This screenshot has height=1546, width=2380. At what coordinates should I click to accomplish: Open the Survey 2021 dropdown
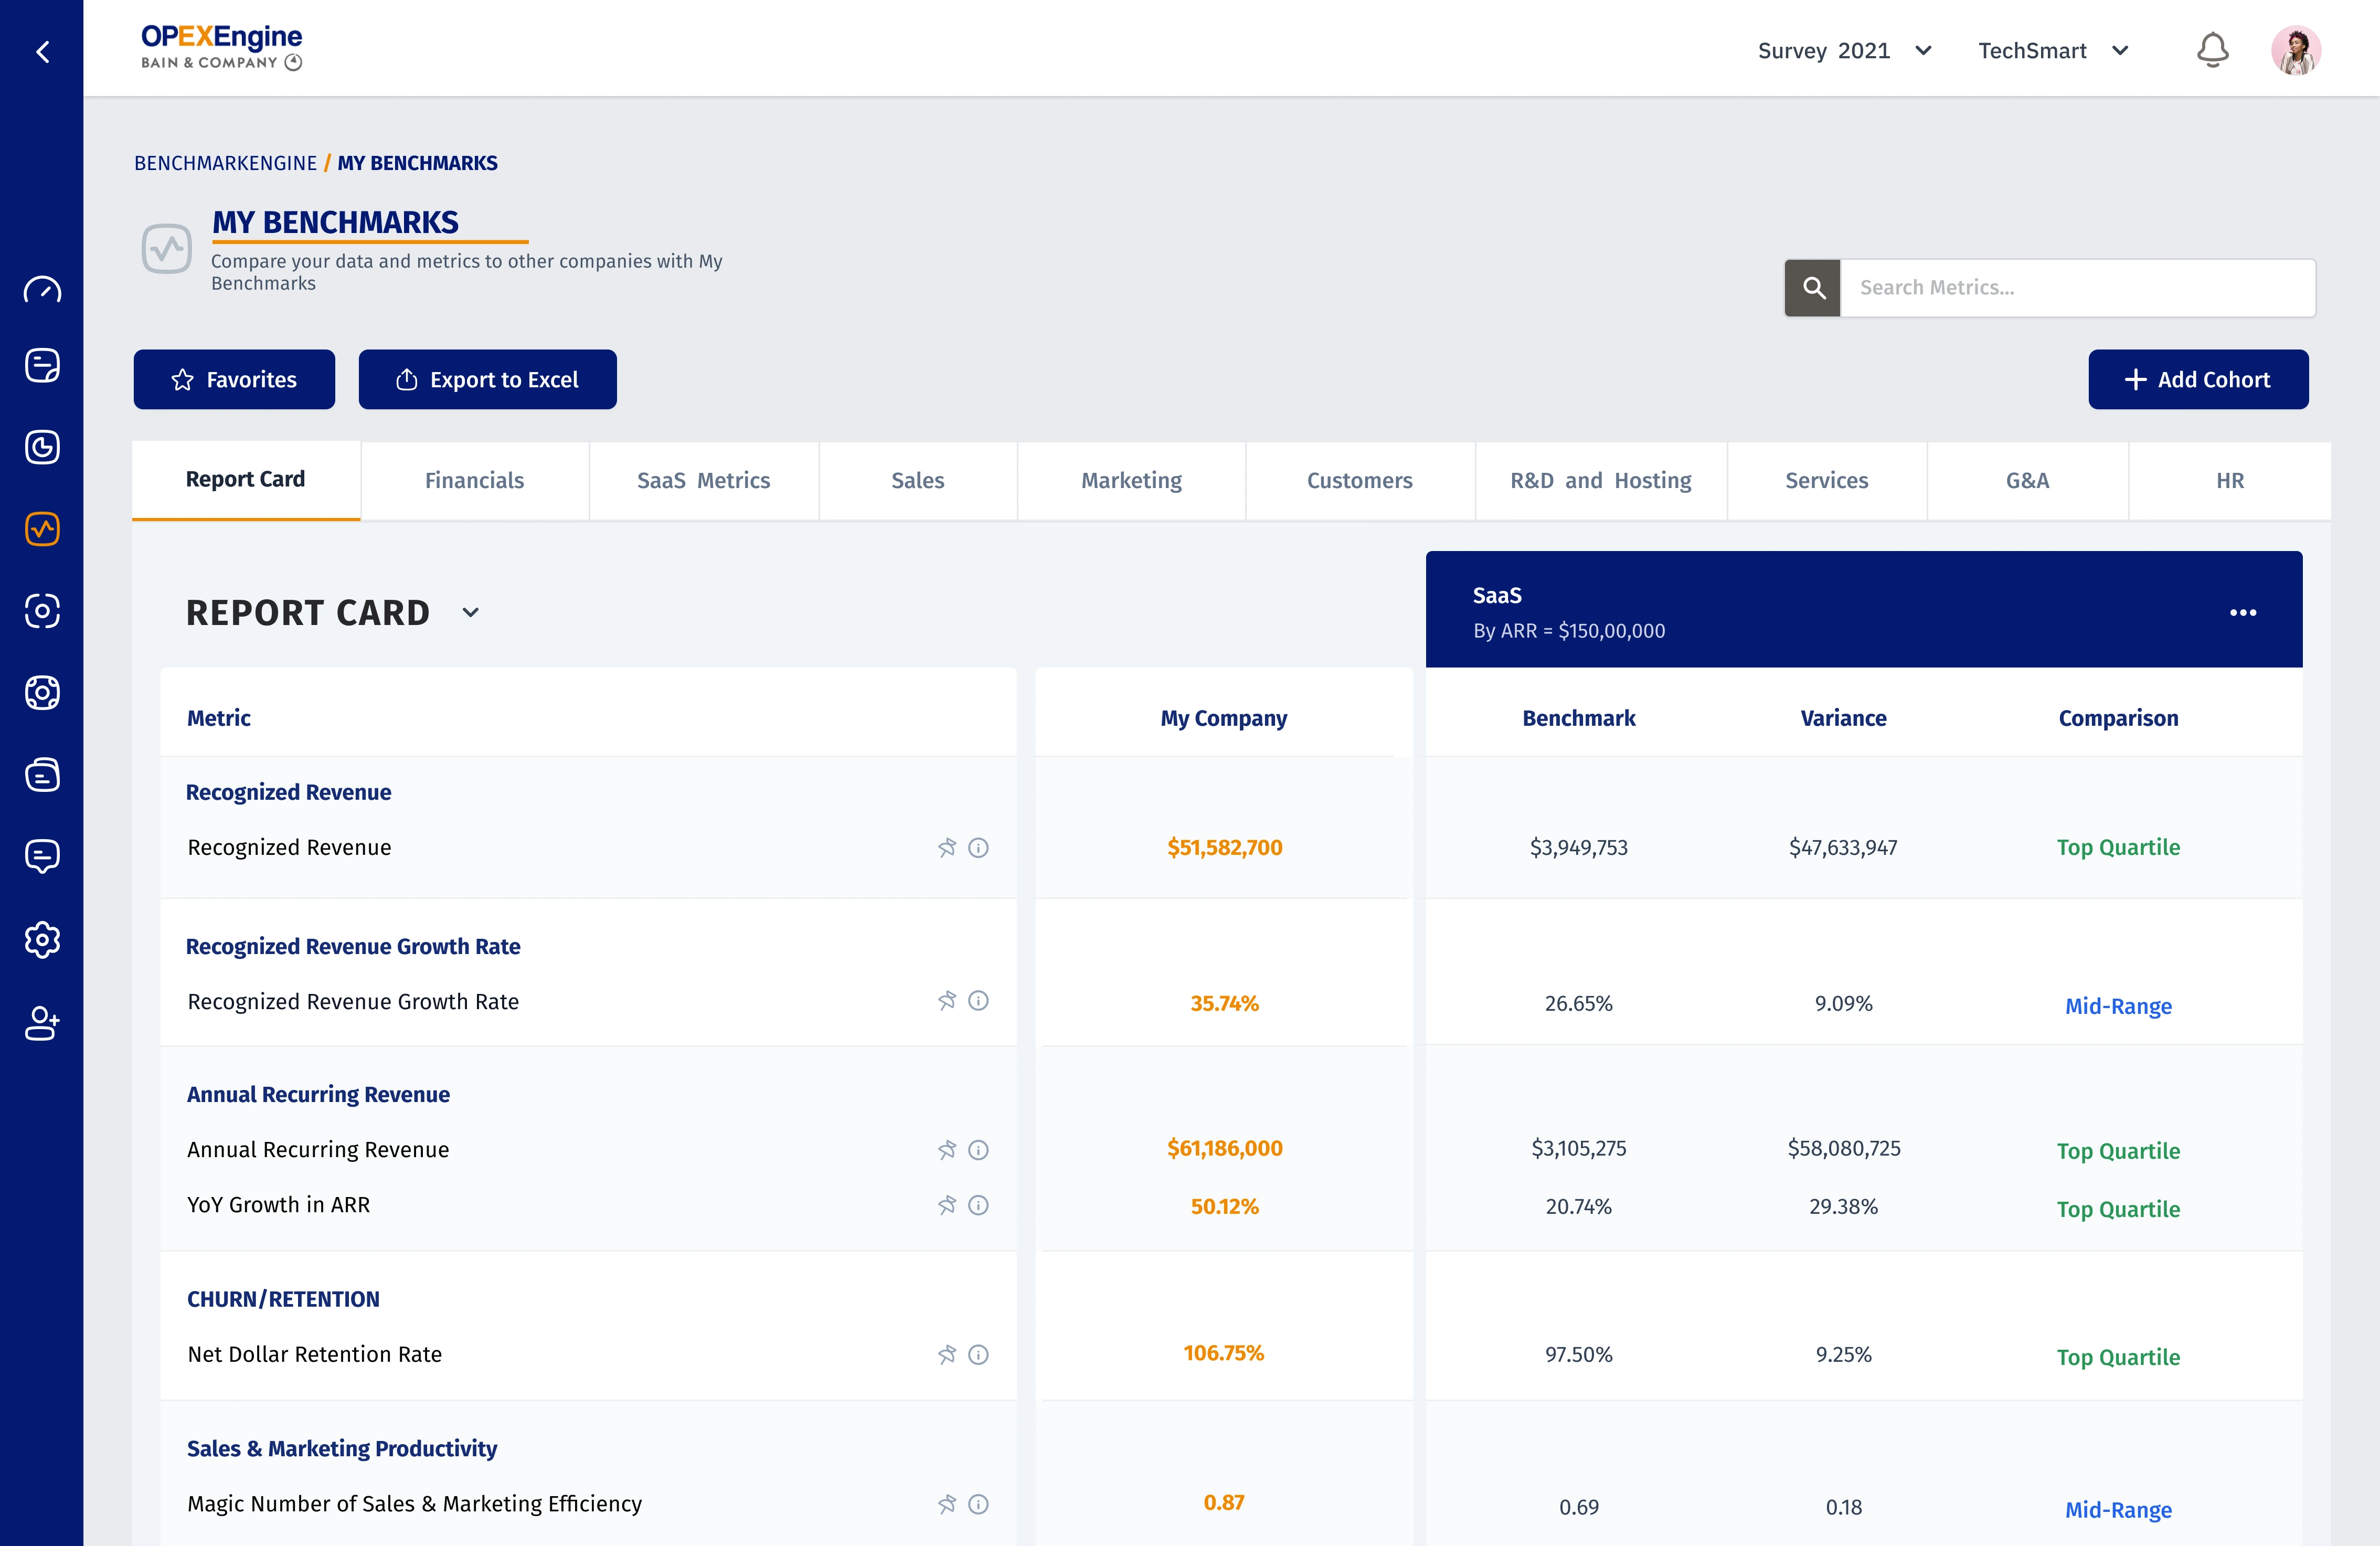[1844, 51]
